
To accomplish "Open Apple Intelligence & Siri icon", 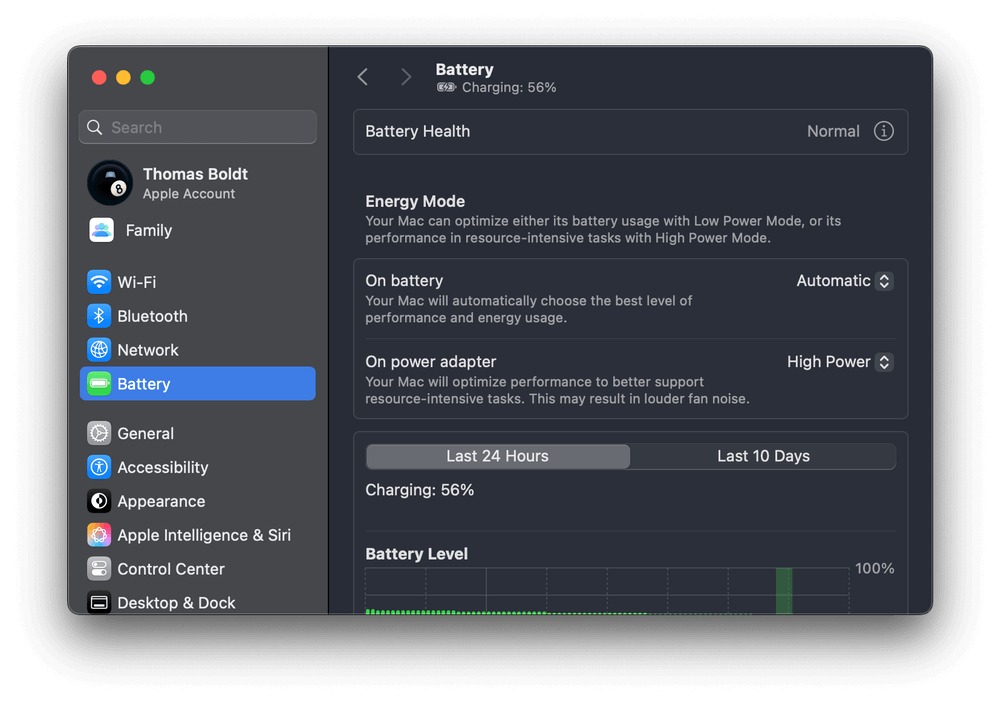I will [99, 535].
